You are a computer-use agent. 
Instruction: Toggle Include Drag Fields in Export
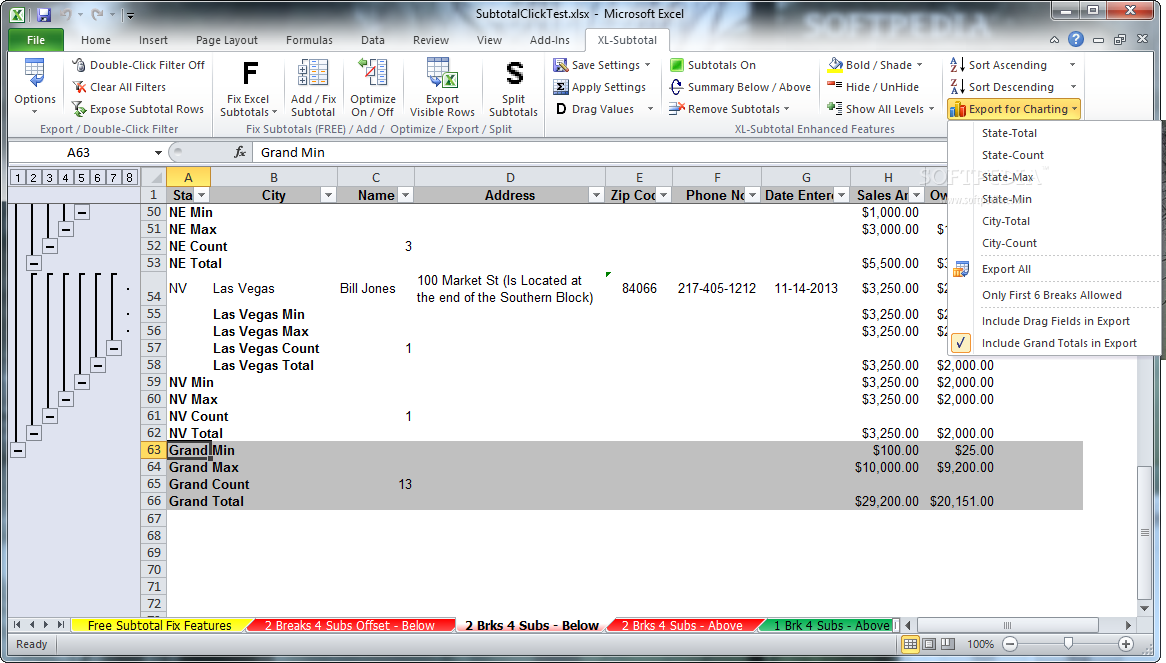point(1055,321)
